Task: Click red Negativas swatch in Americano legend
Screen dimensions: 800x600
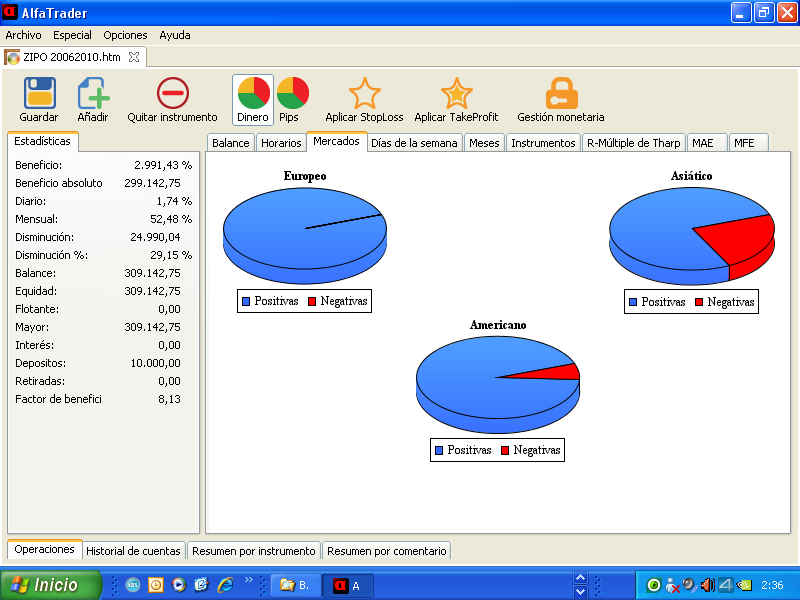Action: (505, 451)
